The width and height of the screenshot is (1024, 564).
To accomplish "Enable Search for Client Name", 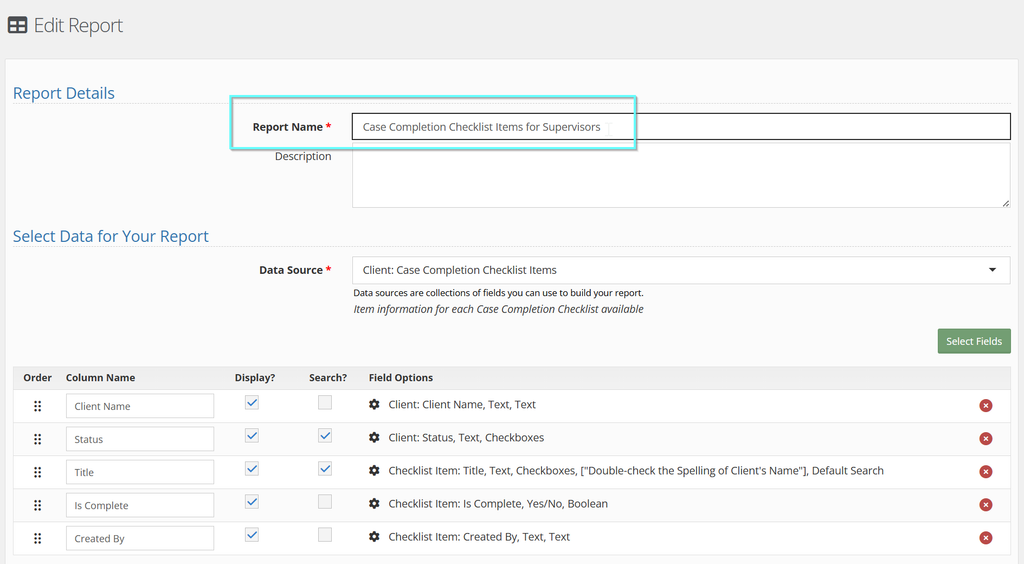I will 325,403.
